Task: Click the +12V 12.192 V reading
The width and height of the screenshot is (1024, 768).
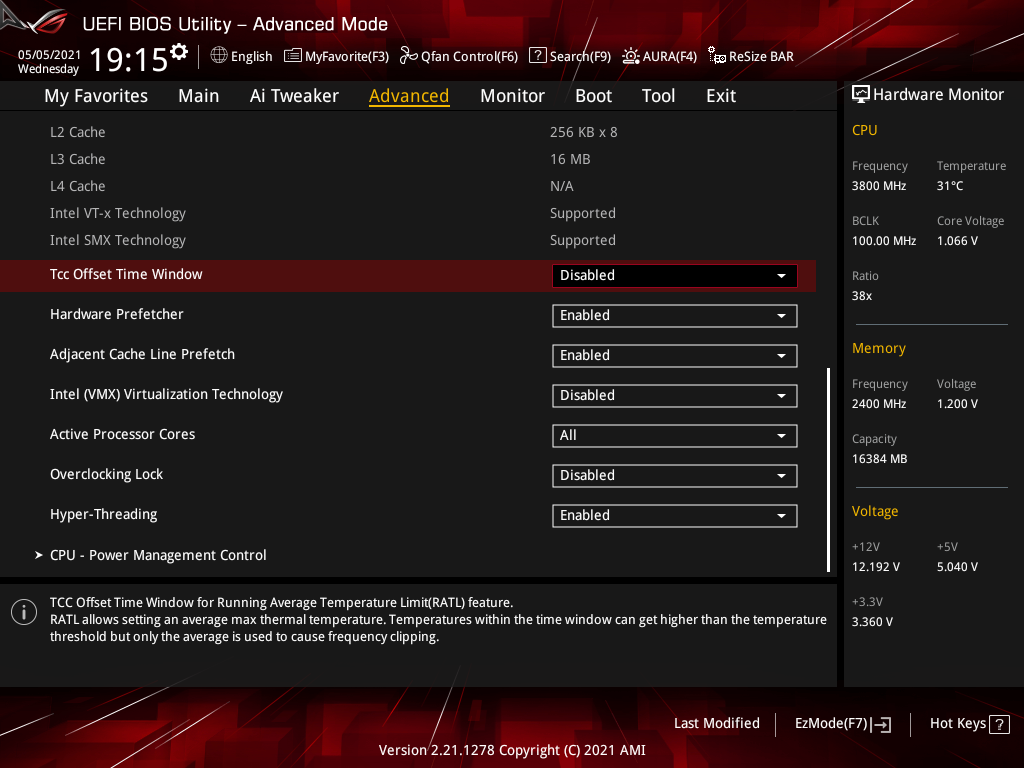Action: click(x=875, y=567)
